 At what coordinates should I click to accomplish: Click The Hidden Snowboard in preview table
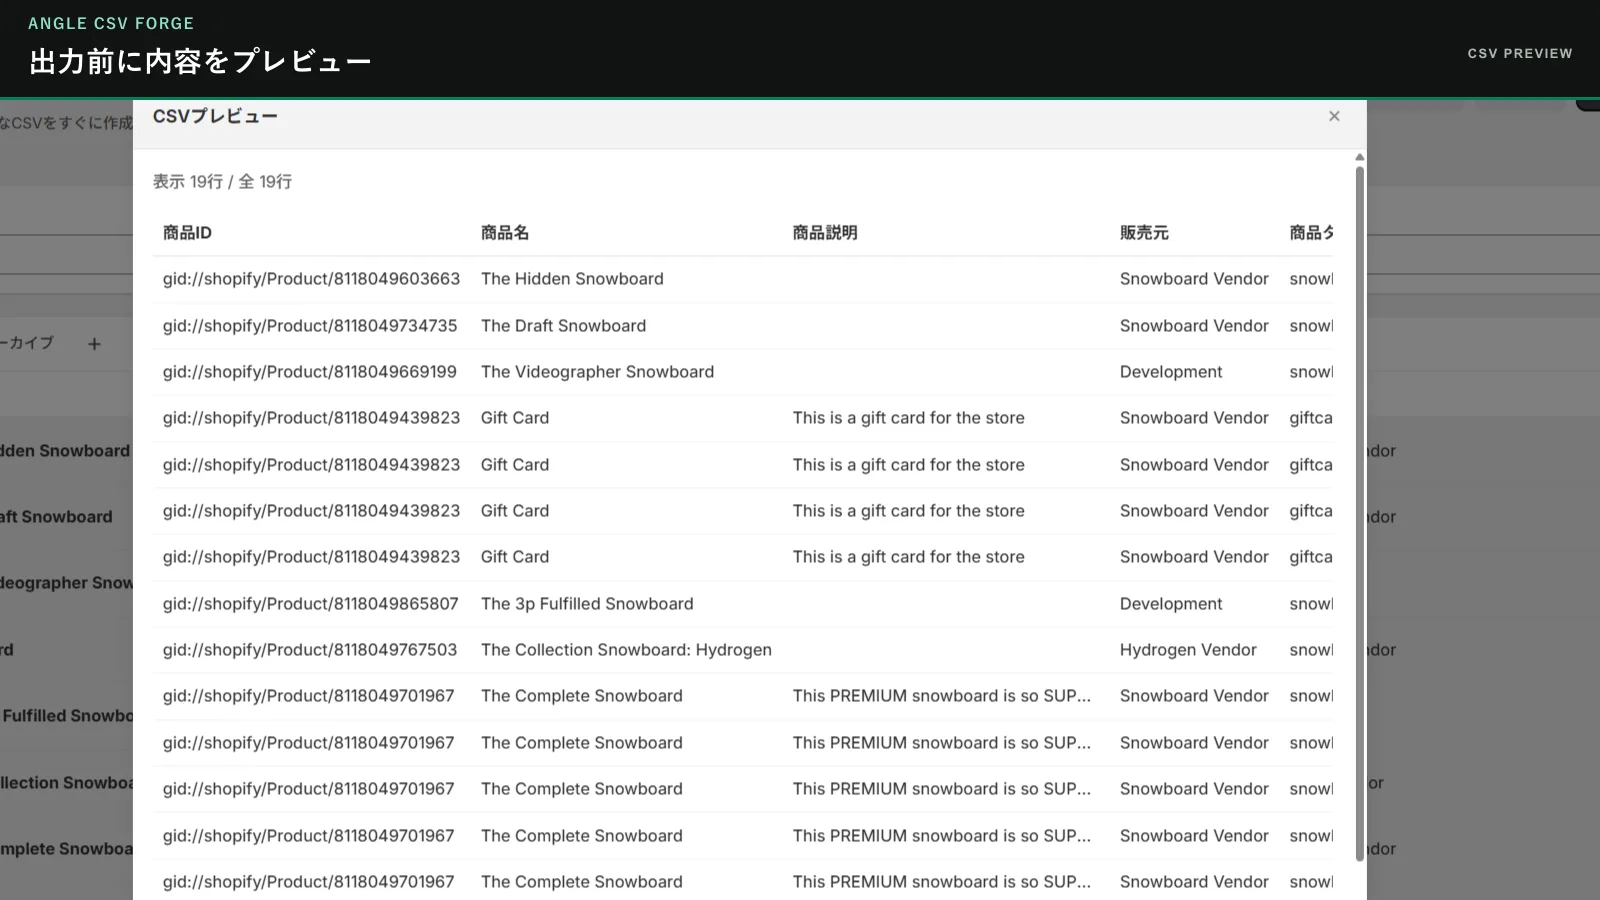coord(572,279)
